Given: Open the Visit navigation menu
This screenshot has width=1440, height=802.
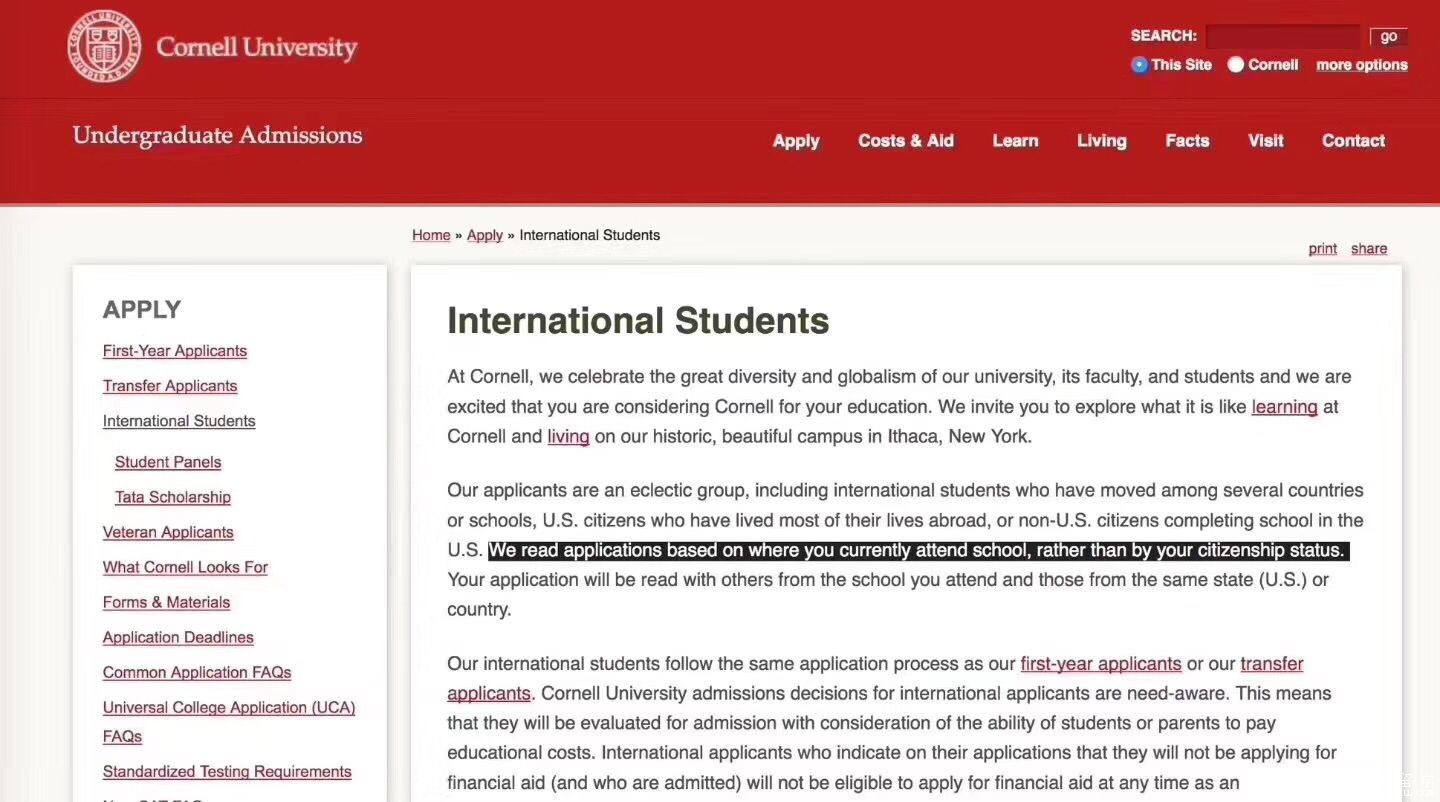Looking at the screenshot, I should pos(1265,141).
